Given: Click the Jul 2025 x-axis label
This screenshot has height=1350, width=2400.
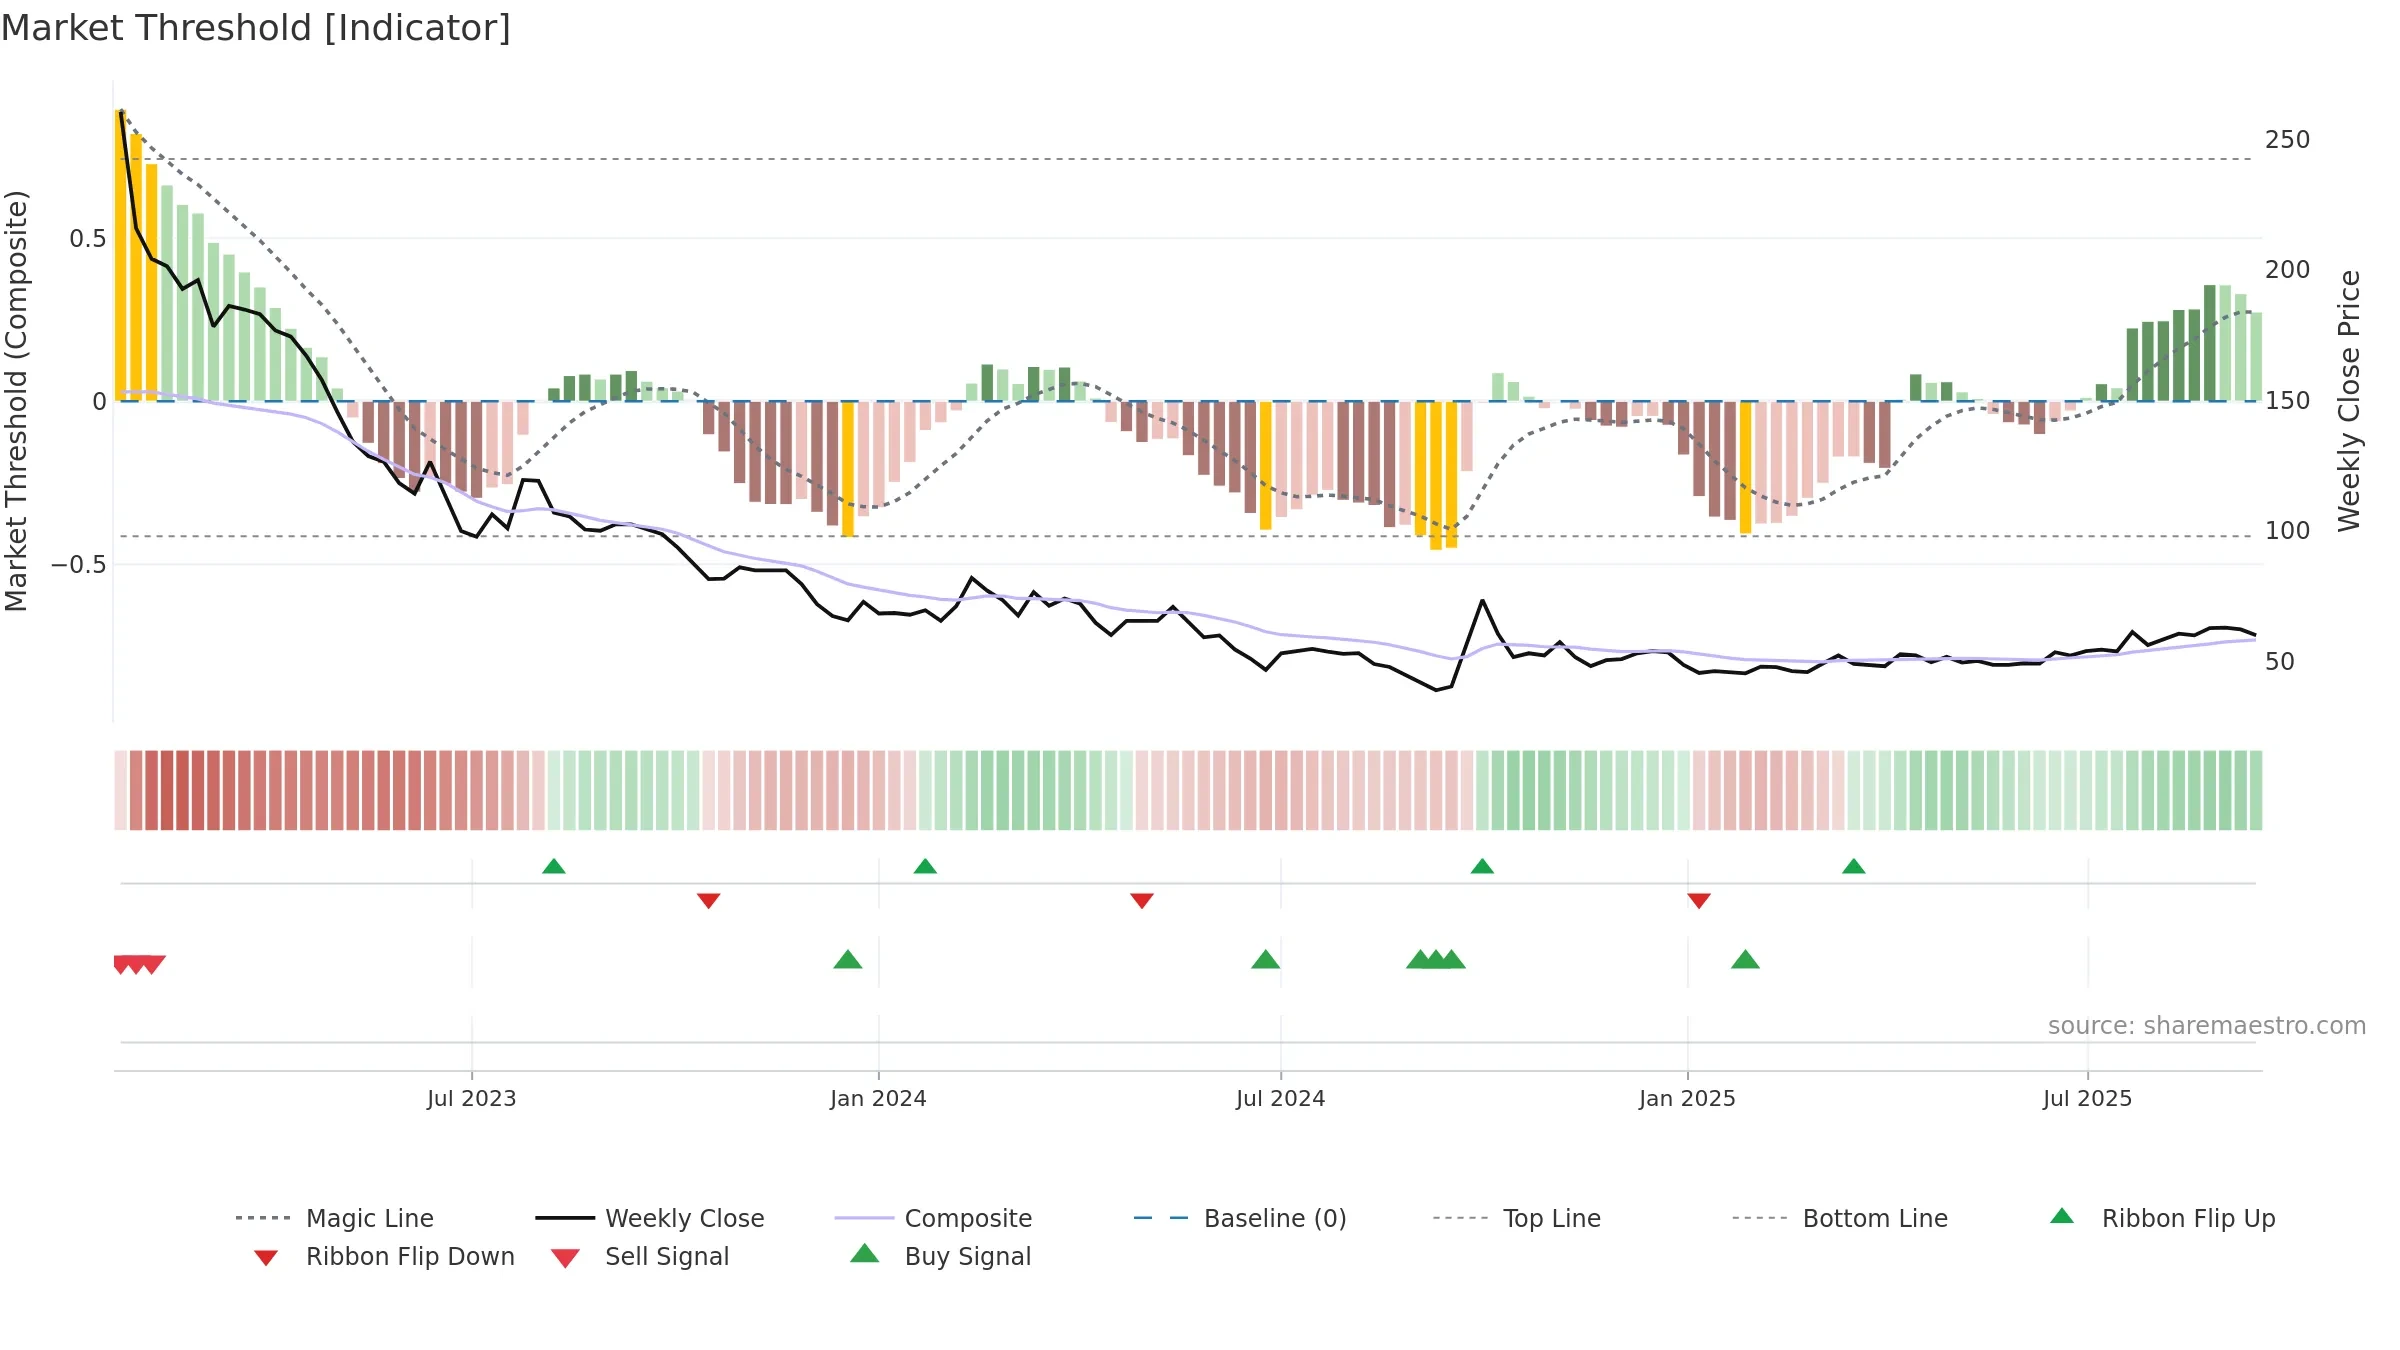Looking at the screenshot, I should coord(2088,1099).
